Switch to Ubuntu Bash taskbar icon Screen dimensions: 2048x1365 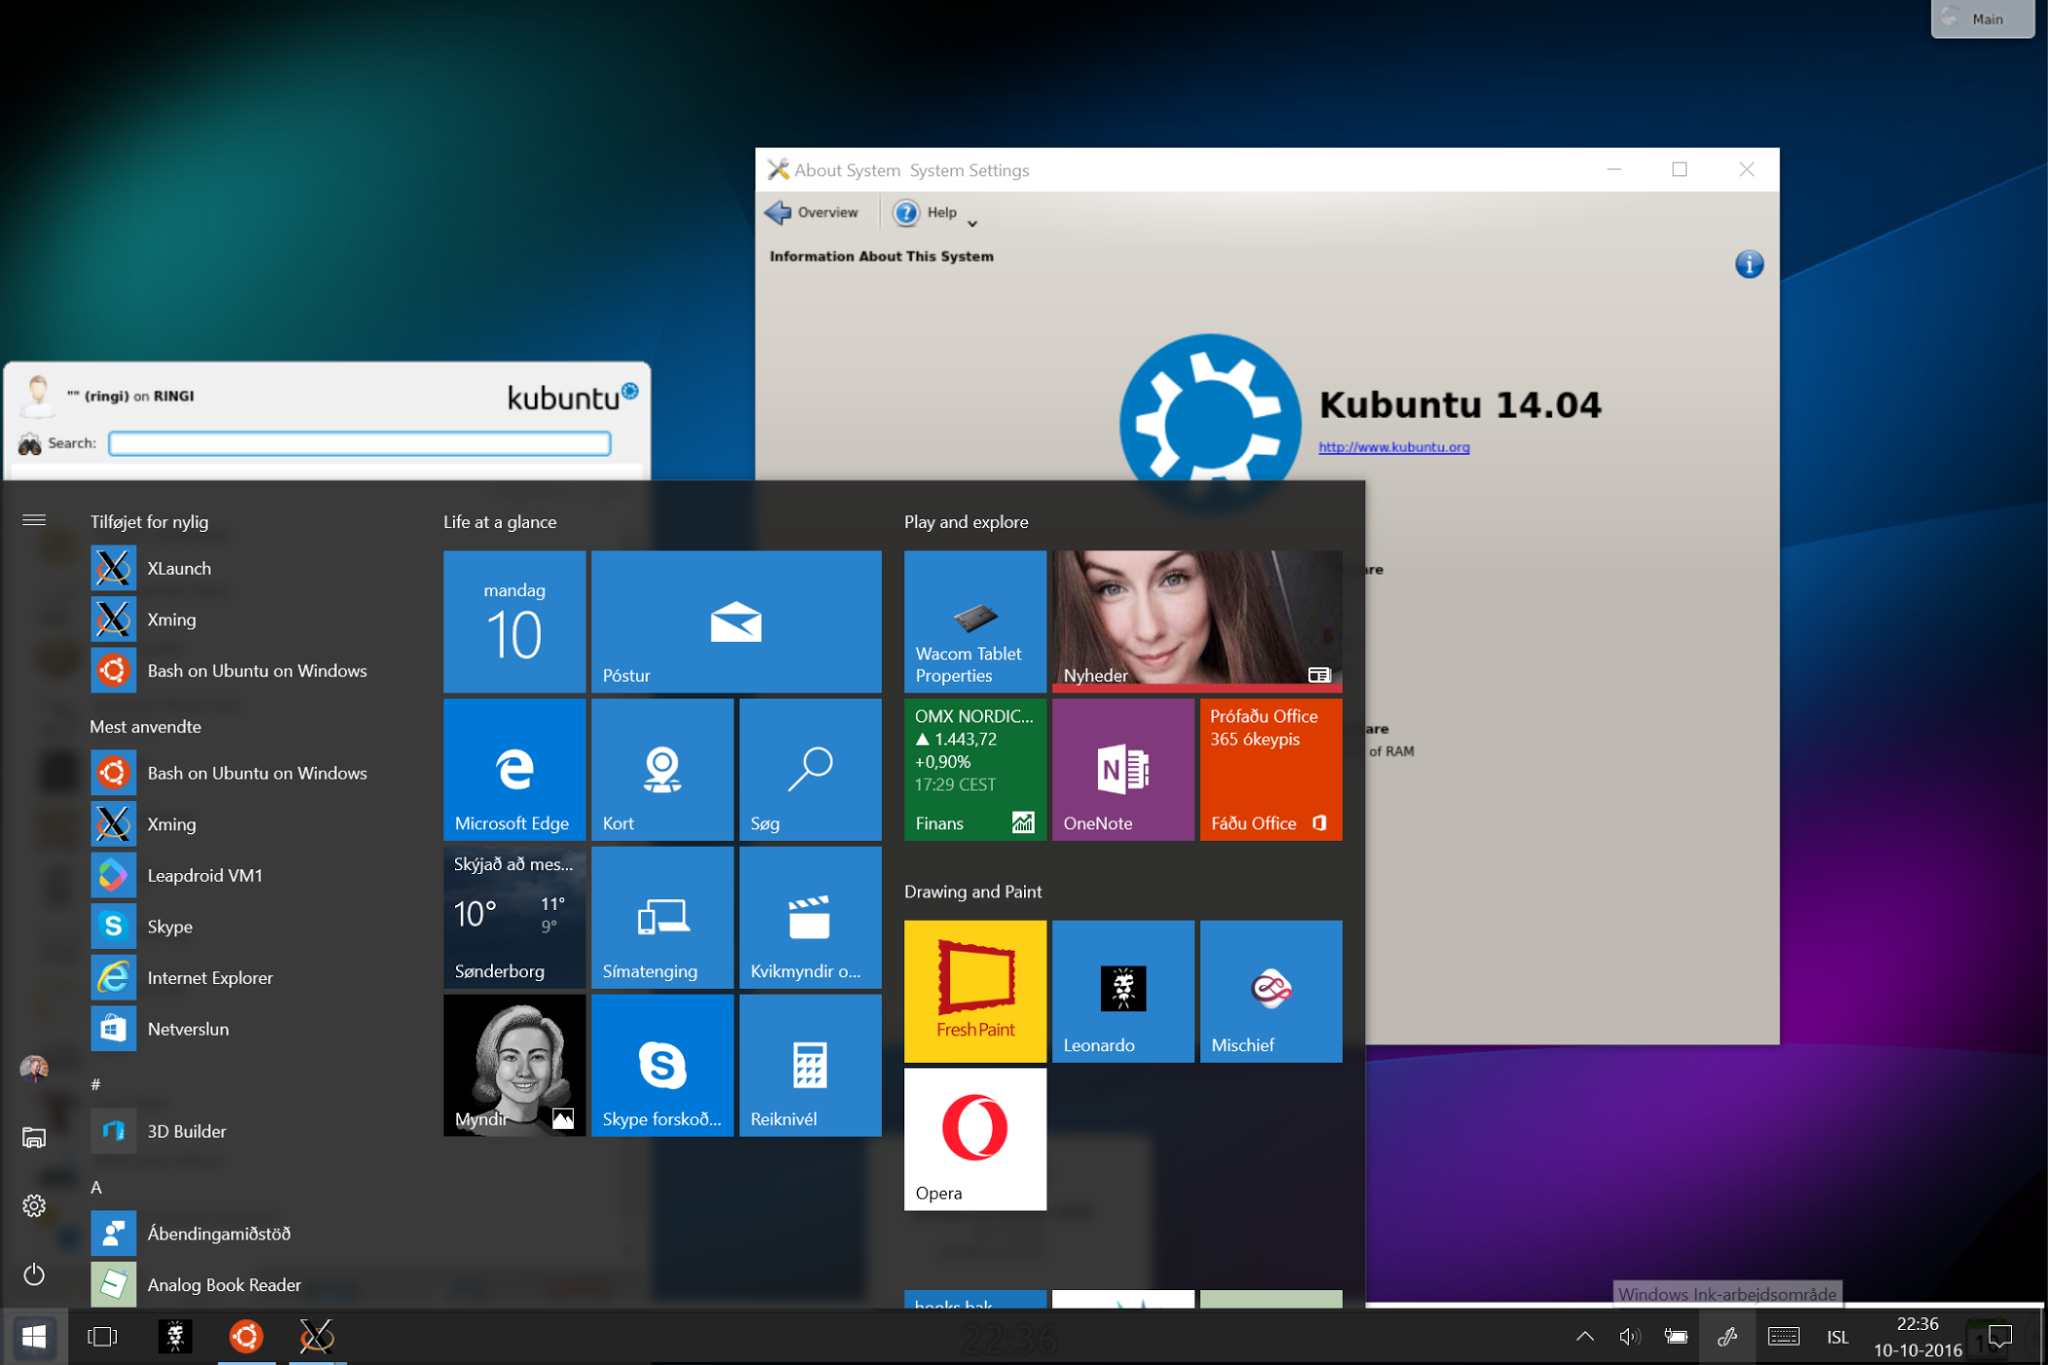click(x=246, y=1336)
